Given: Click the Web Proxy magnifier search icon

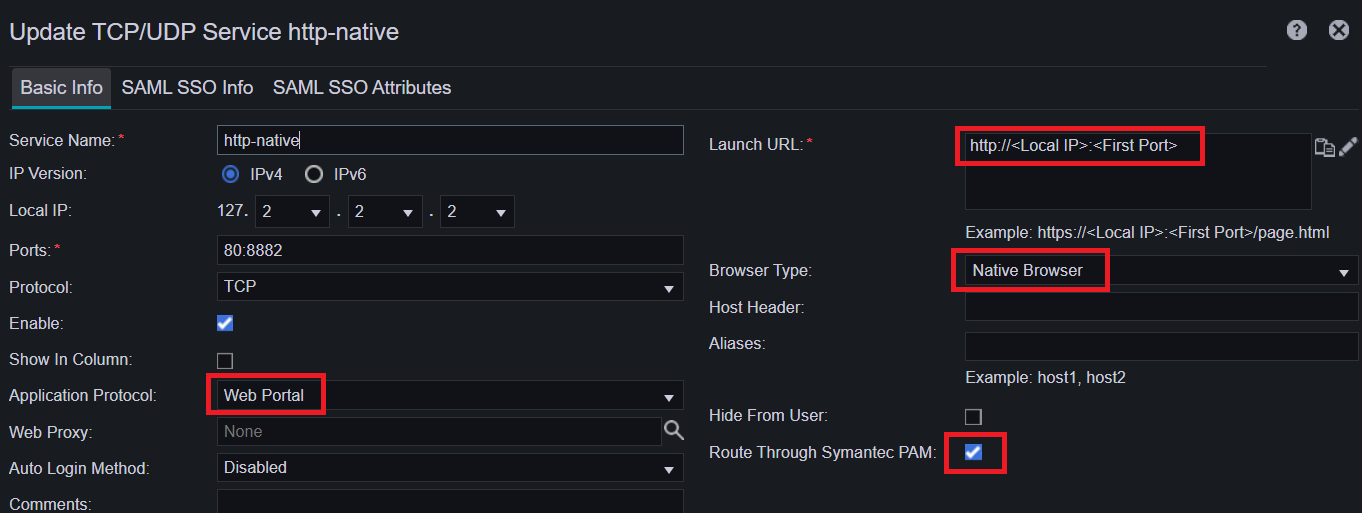Looking at the screenshot, I should 674,431.
